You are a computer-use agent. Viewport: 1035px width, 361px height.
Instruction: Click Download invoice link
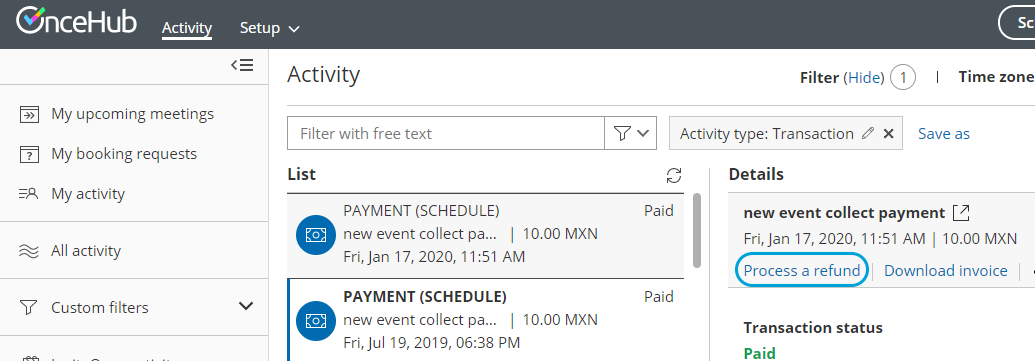click(945, 271)
